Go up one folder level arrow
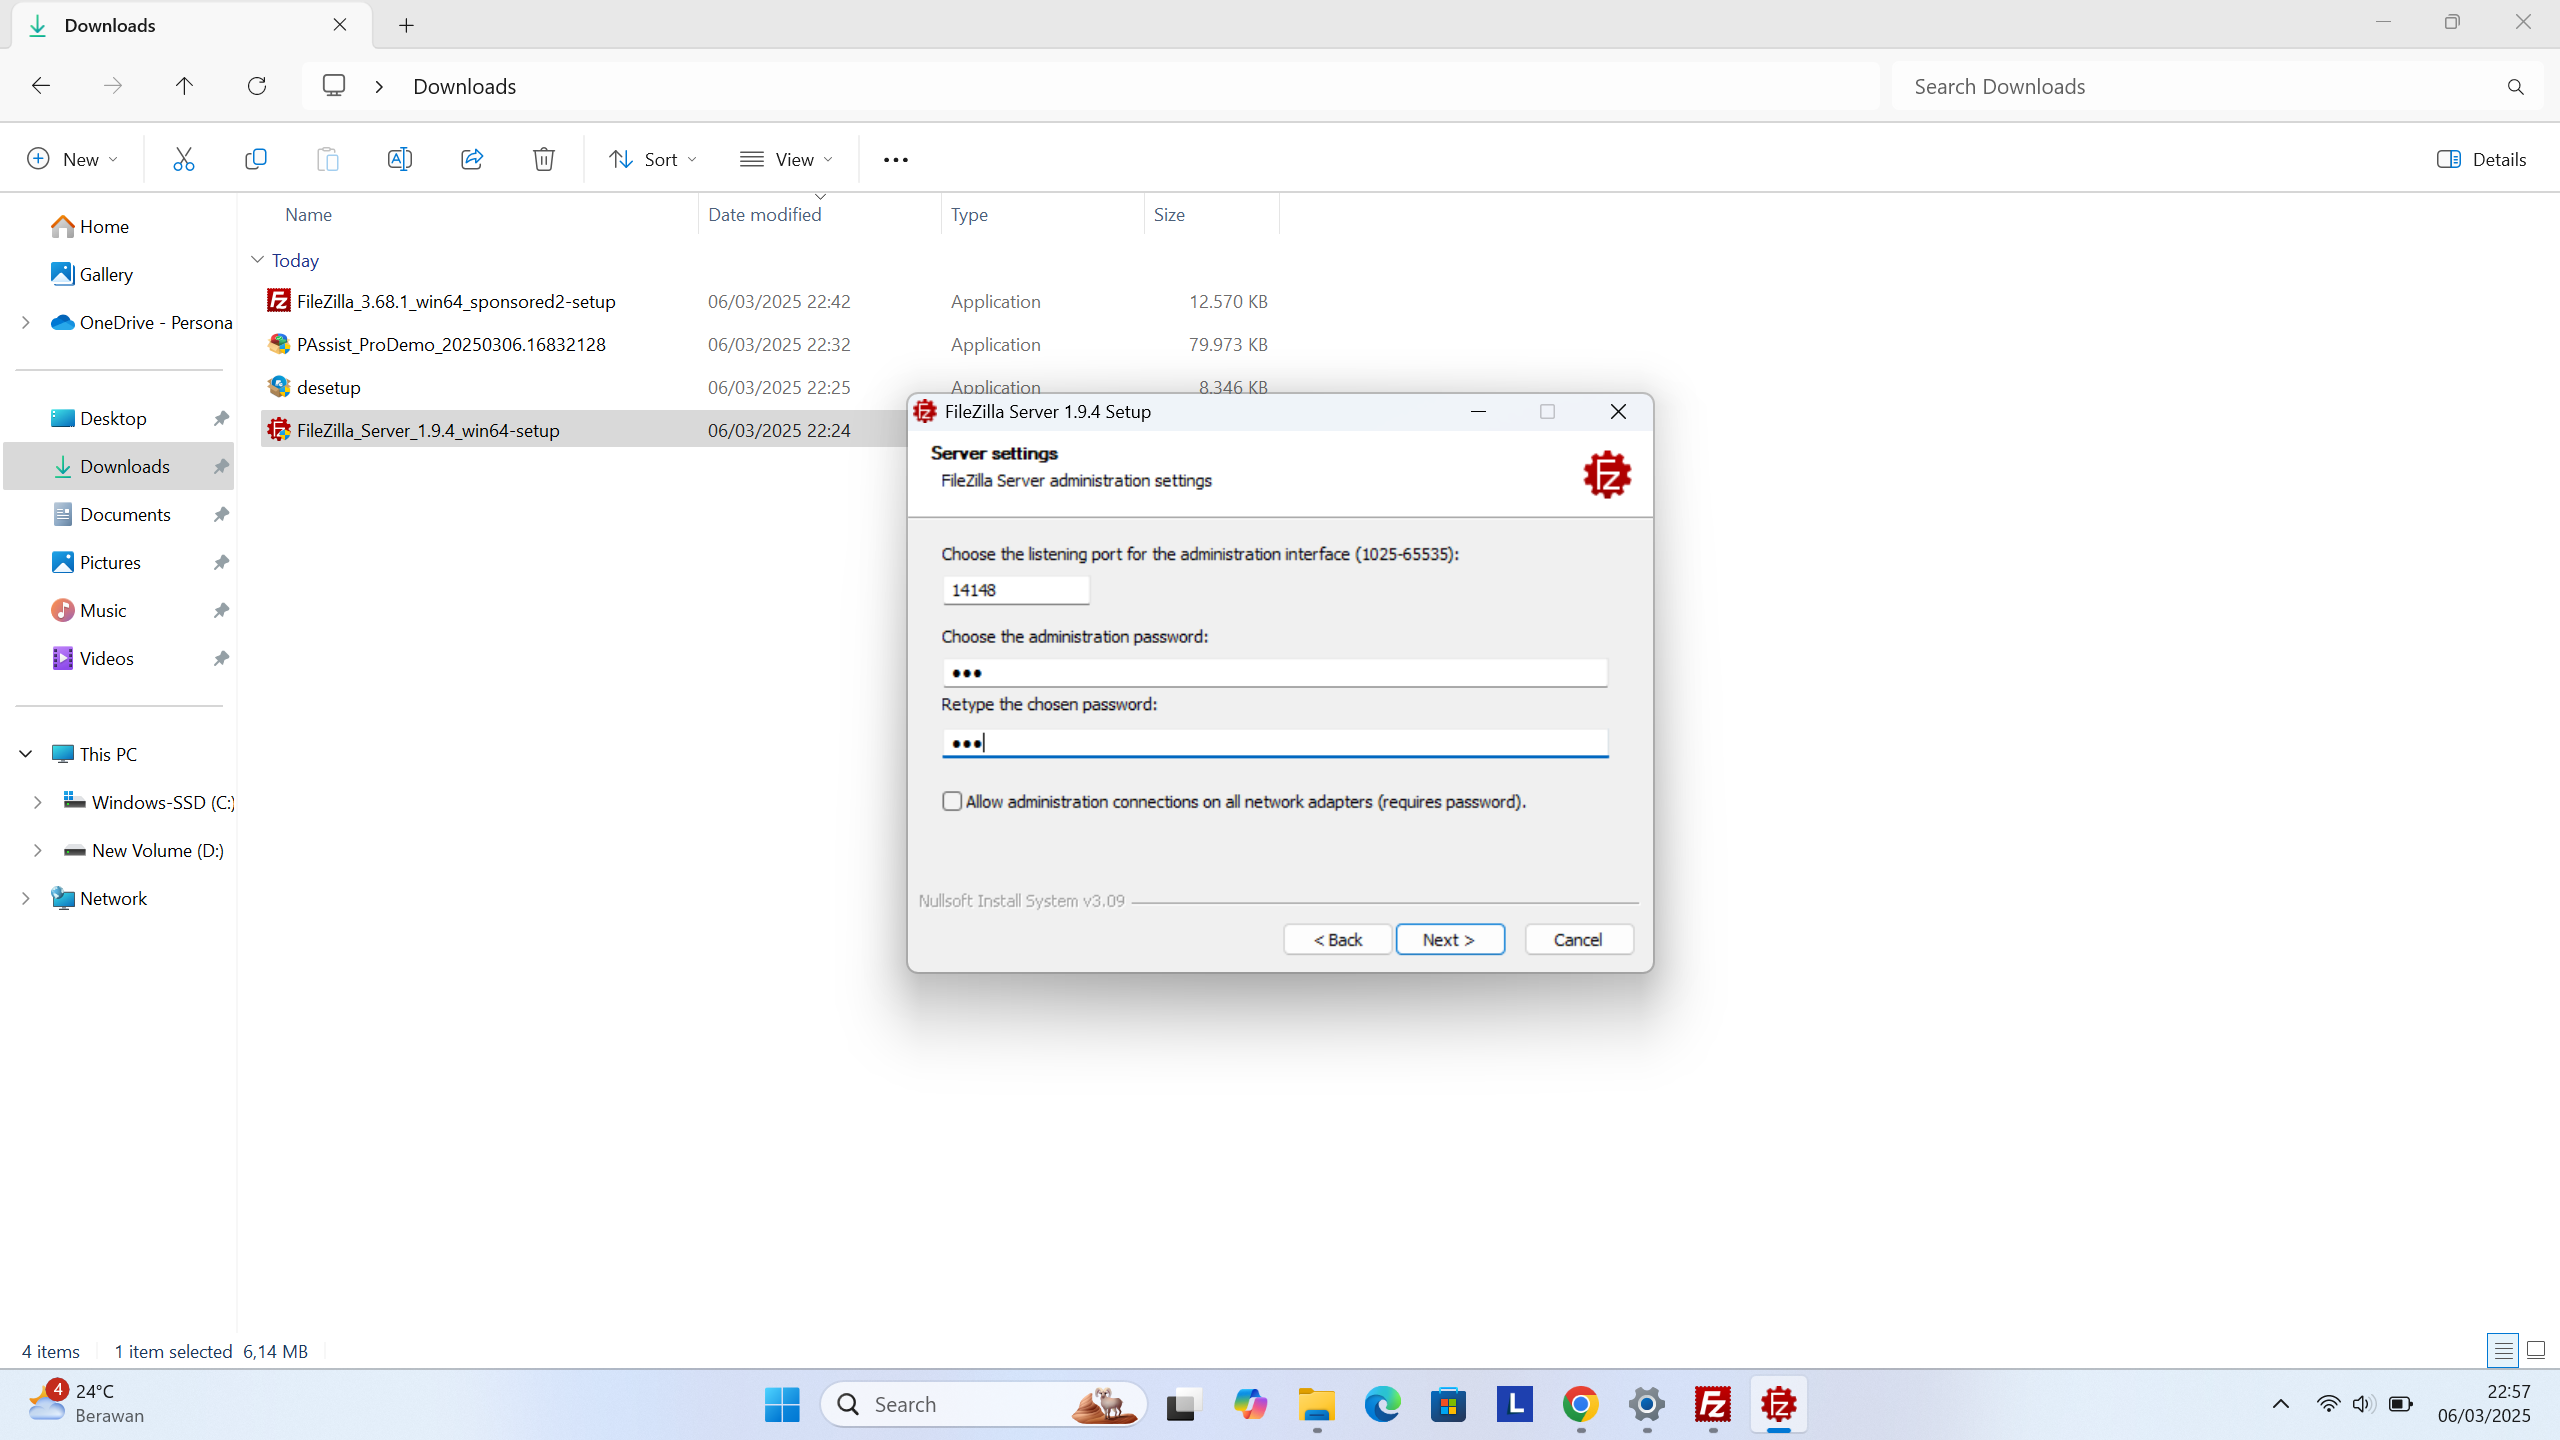The height and width of the screenshot is (1440, 2560). coord(184,86)
